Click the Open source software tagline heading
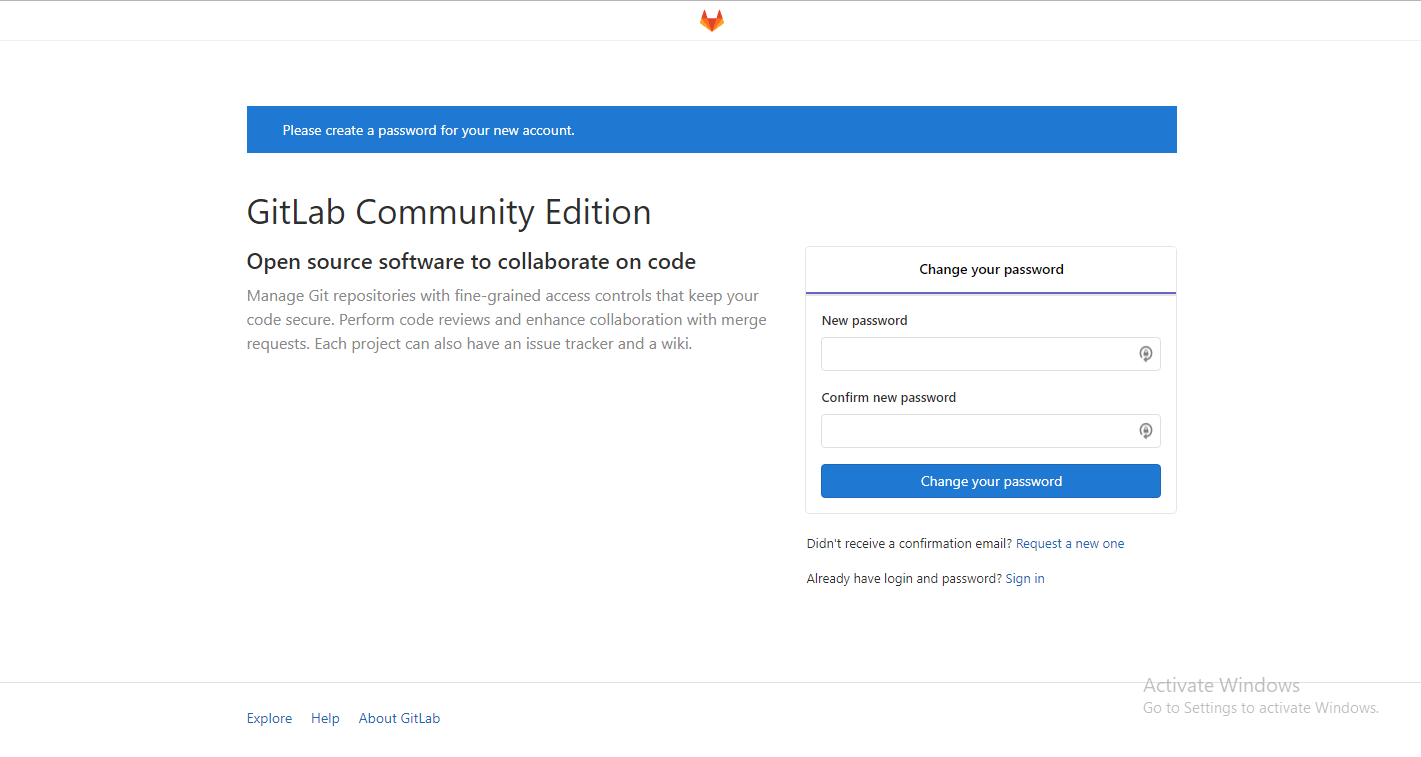 [471, 261]
